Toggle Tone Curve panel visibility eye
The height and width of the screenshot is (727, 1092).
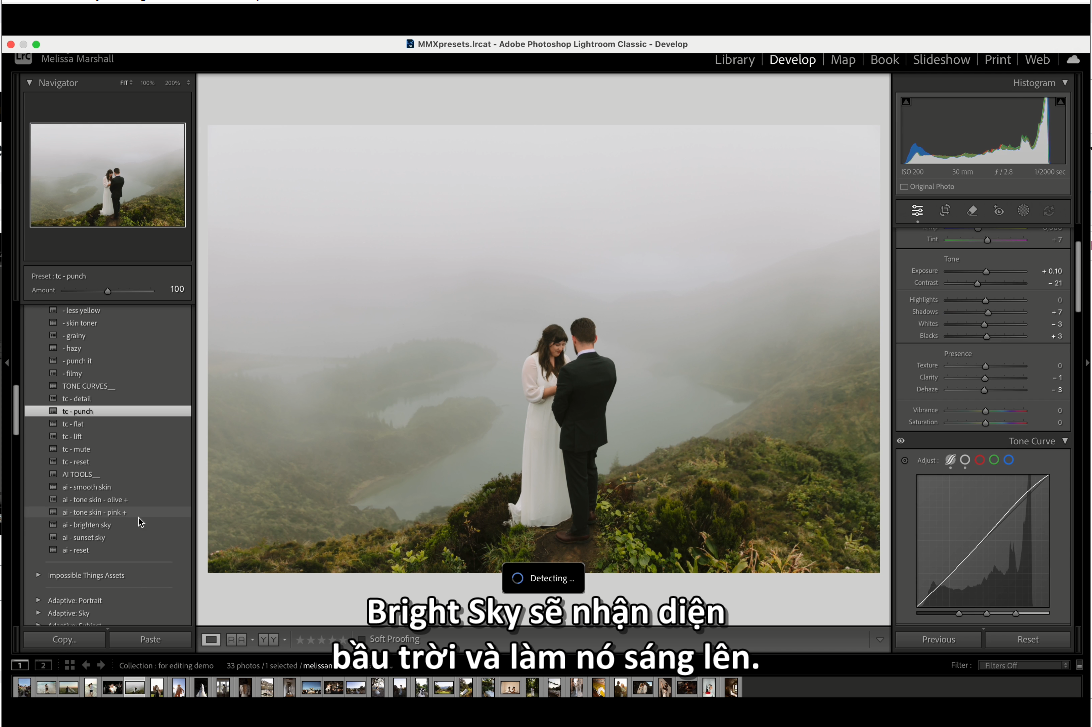[x=901, y=441]
